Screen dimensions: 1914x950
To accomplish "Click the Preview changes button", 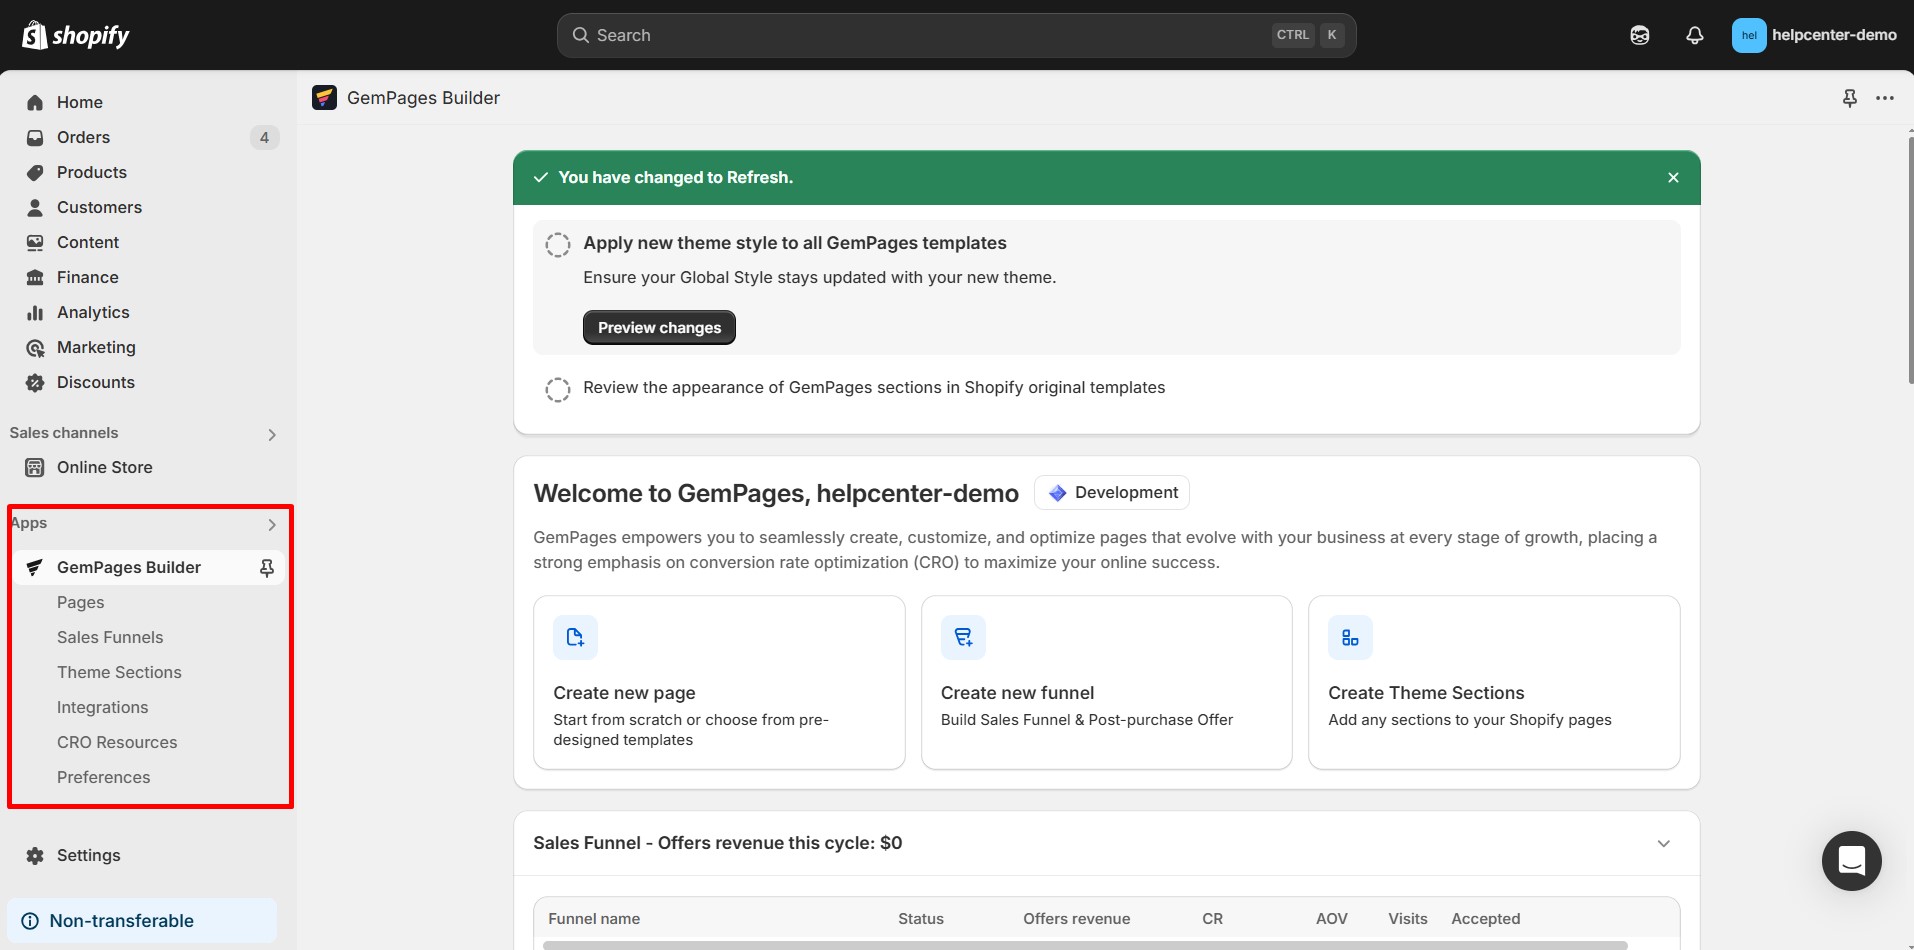I will 659,328.
